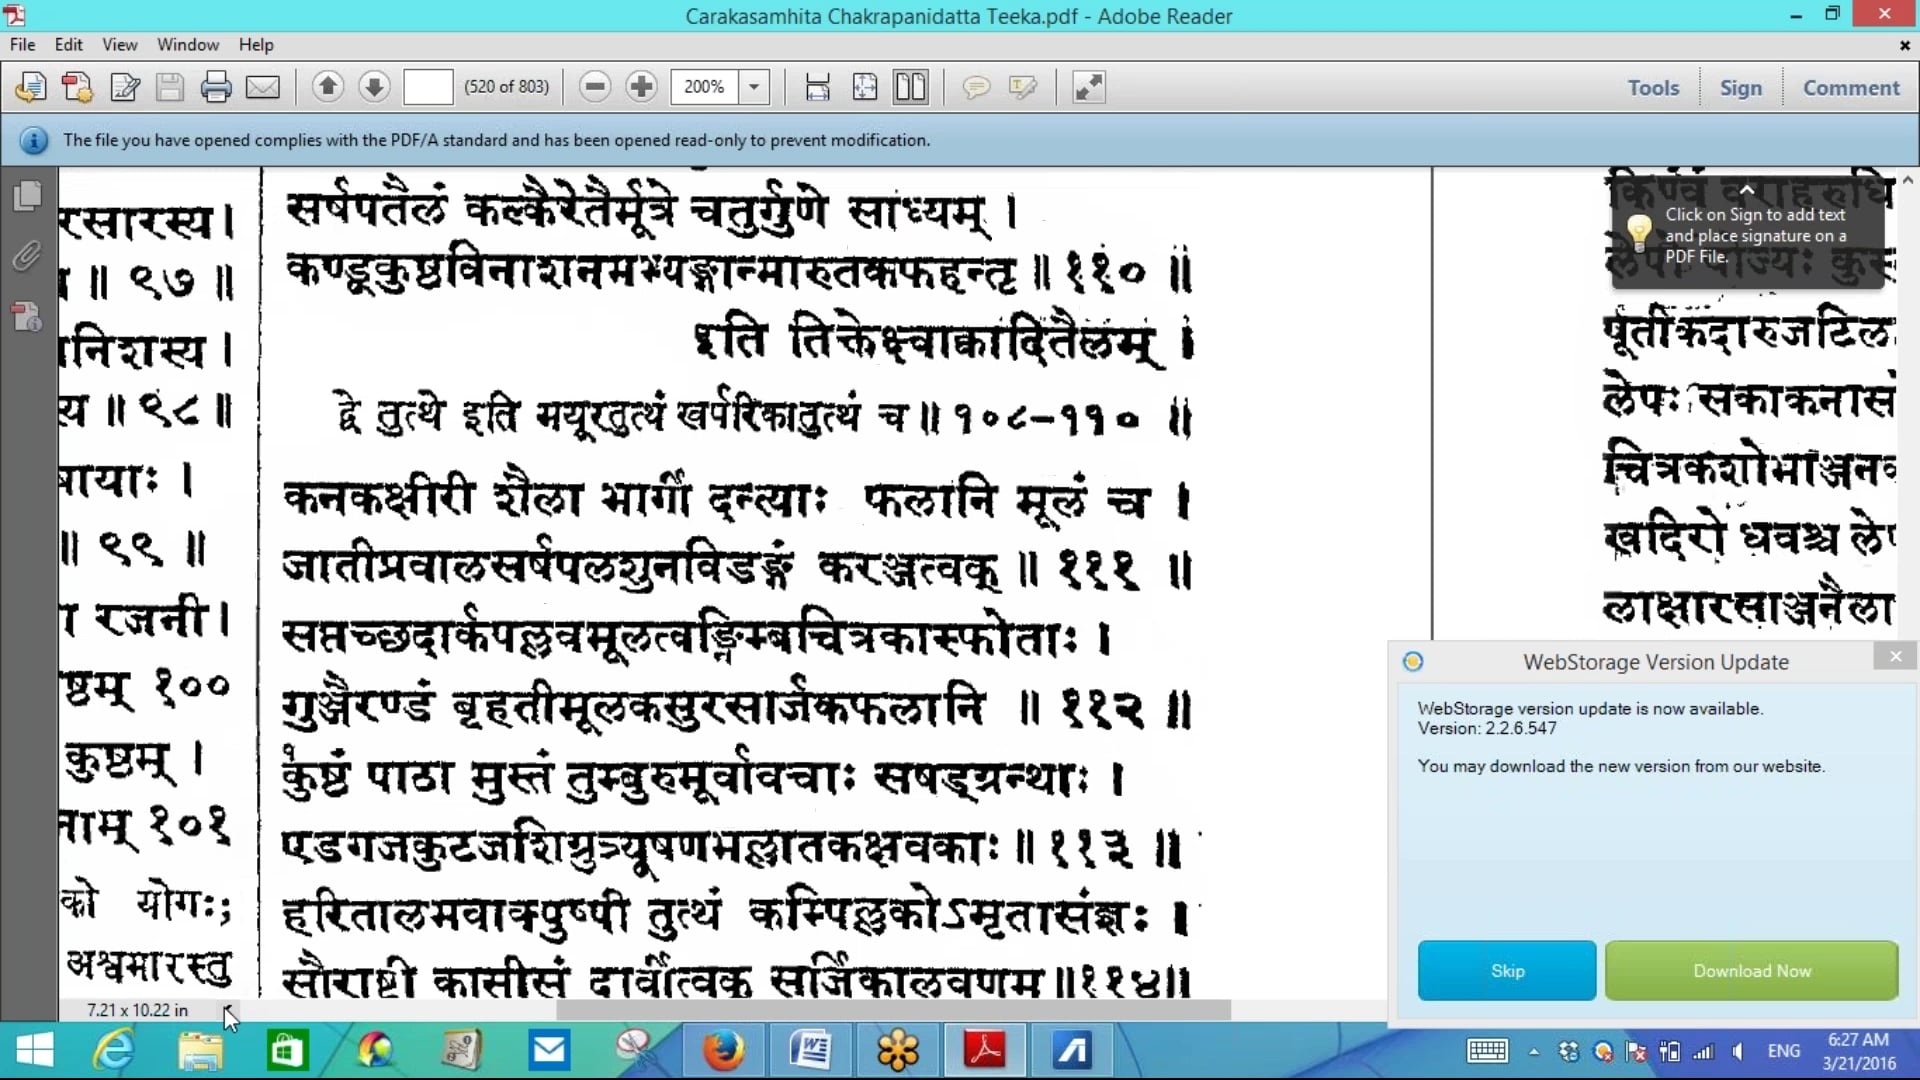Go to previous page arrow
Image resolution: width=1920 pixels, height=1080 pixels.
(327, 87)
